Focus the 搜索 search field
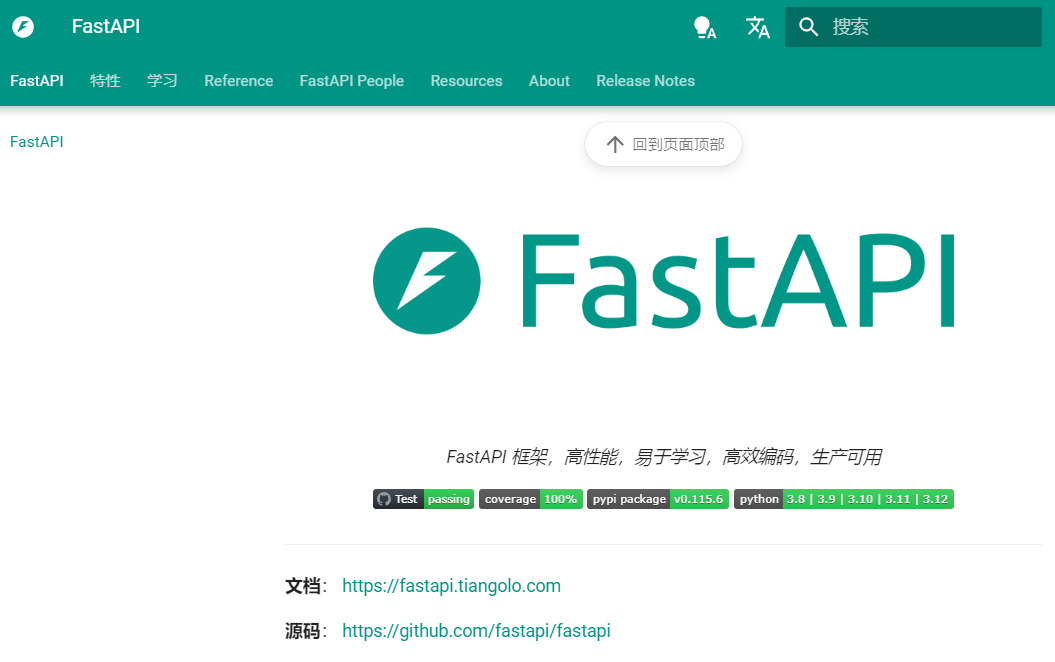This screenshot has width=1055, height=662. point(913,27)
